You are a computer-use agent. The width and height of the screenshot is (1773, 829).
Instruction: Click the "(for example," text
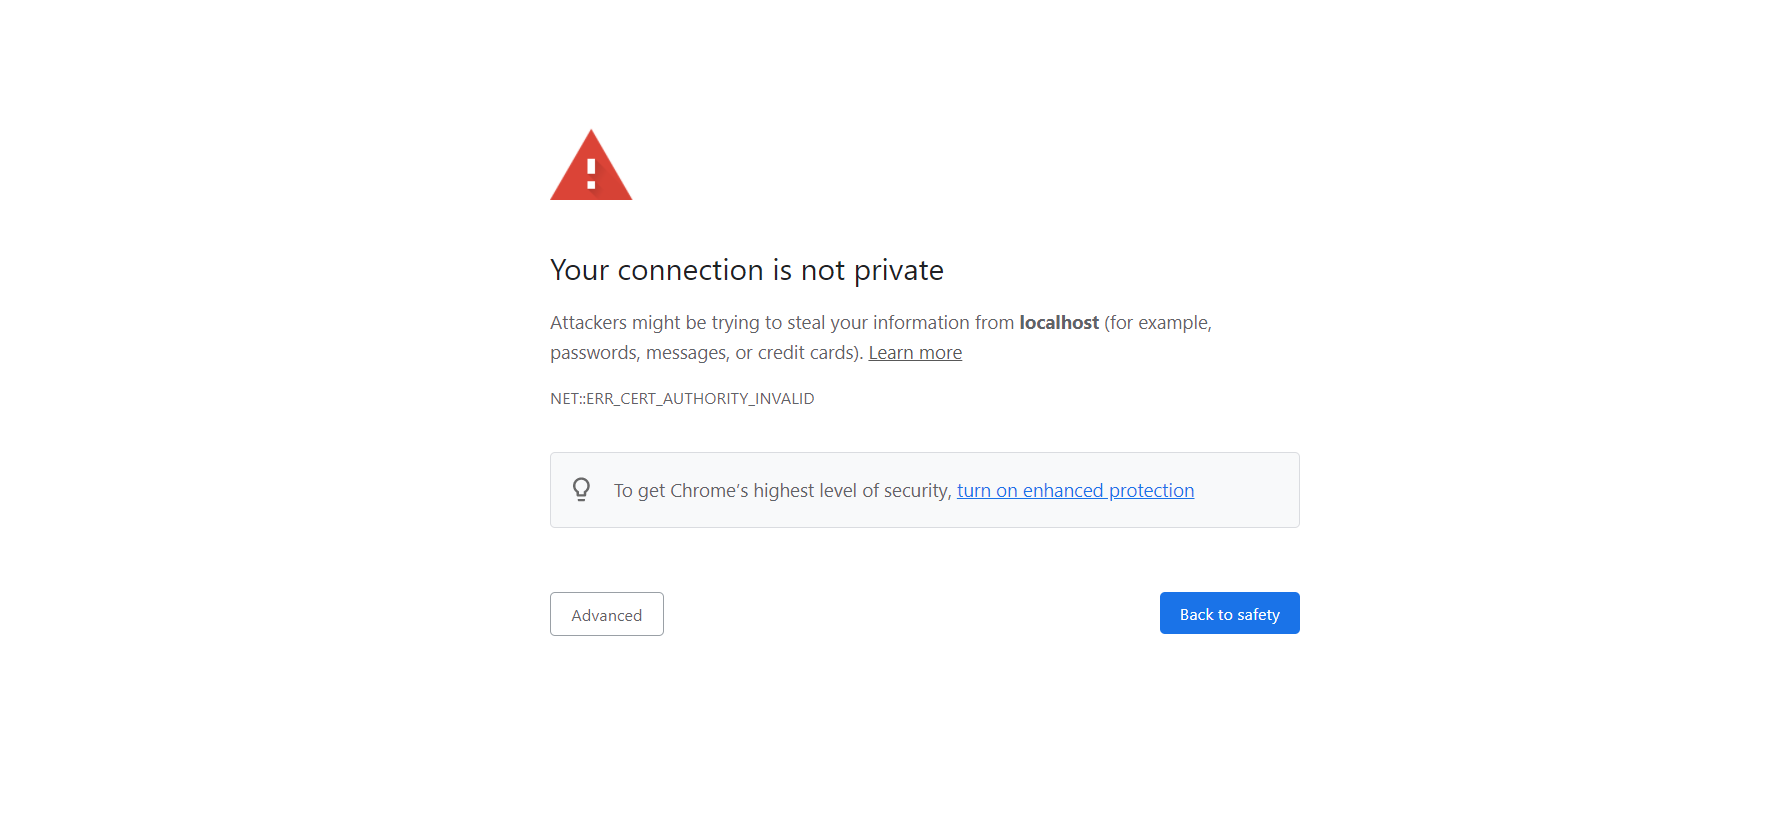1158,323
